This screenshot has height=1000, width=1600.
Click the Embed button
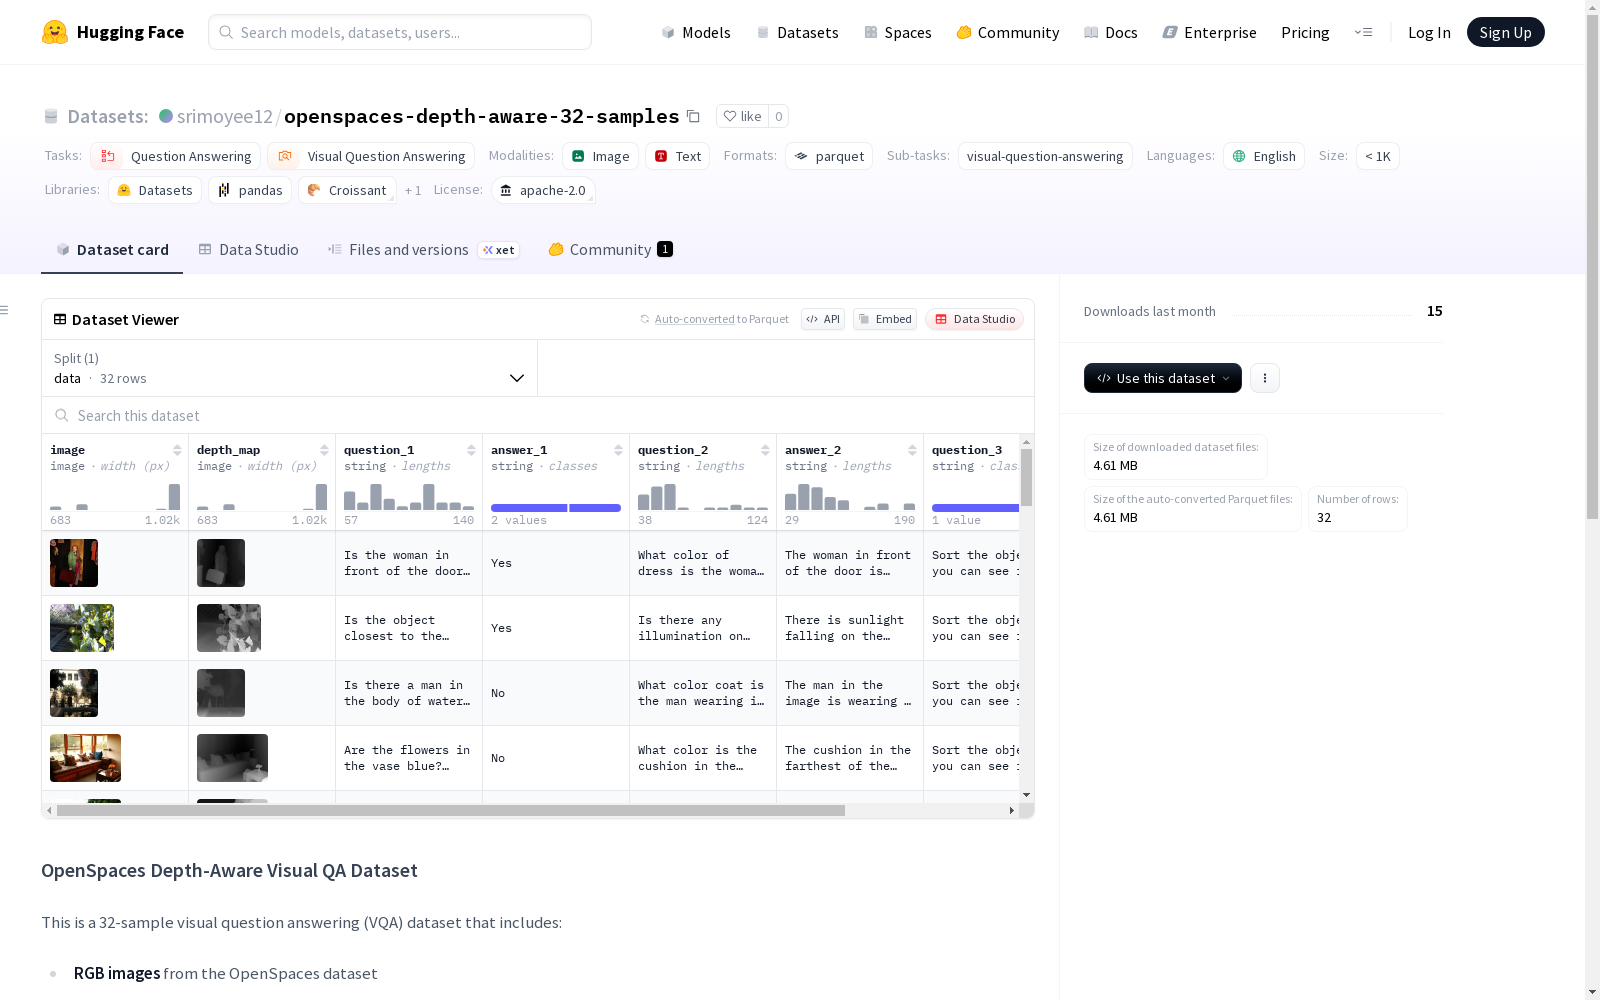coord(885,319)
